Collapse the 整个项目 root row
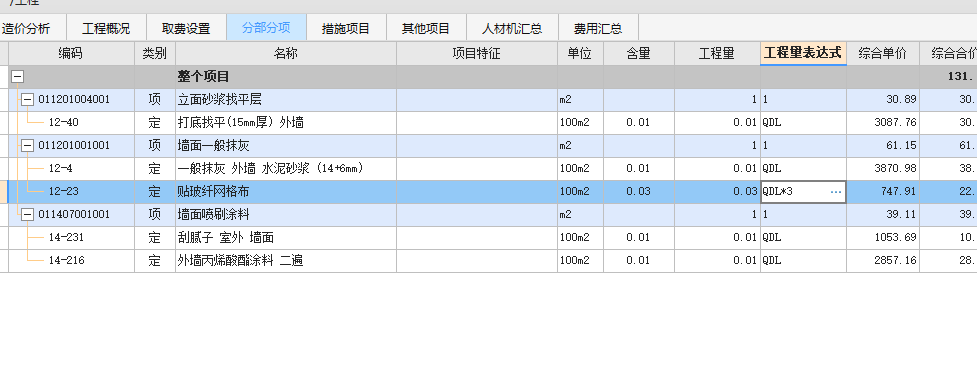977x365 pixels. [17, 77]
